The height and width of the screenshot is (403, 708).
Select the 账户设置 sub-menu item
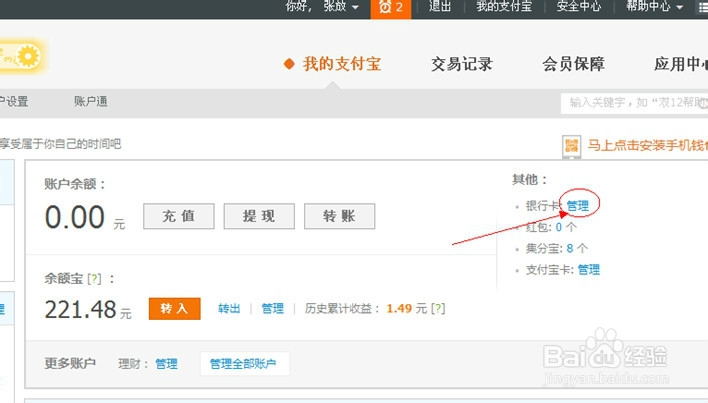coord(14,102)
